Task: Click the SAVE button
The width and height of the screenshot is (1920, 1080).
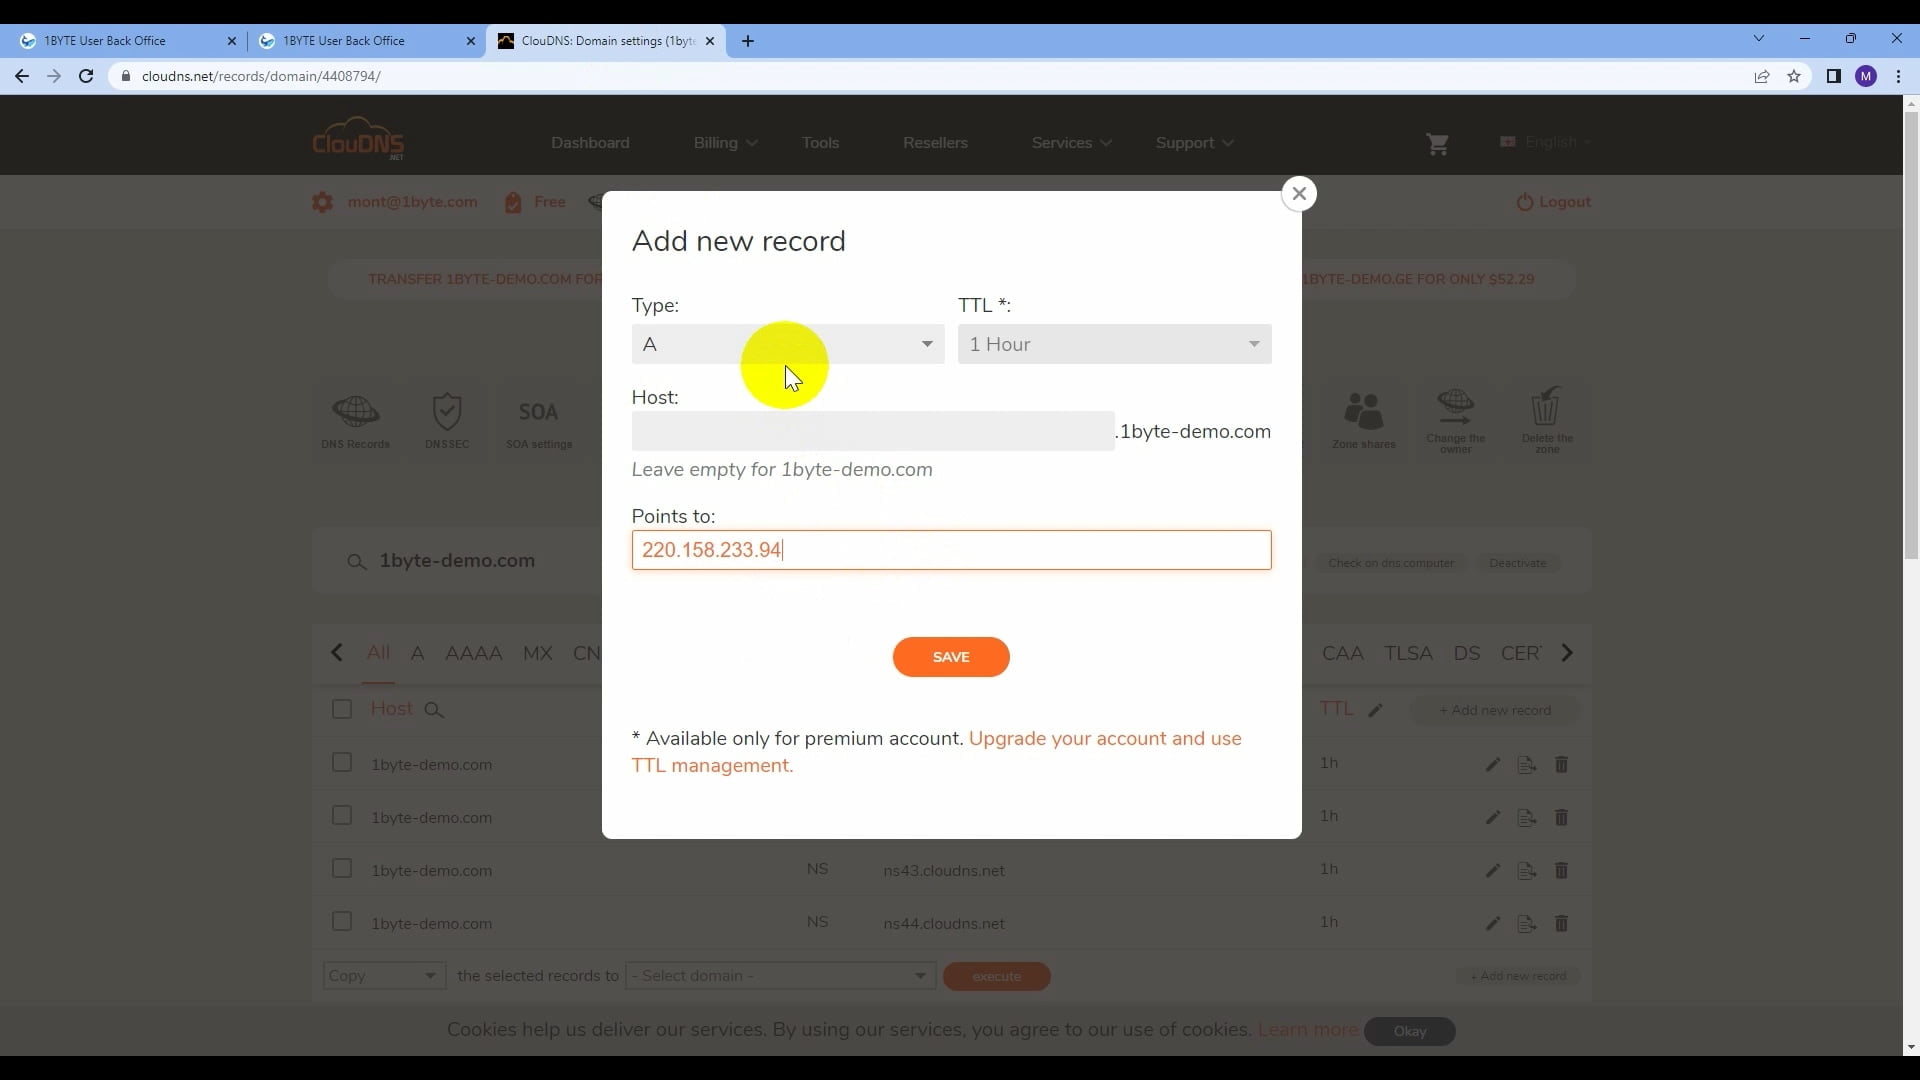Action: pos(950,657)
